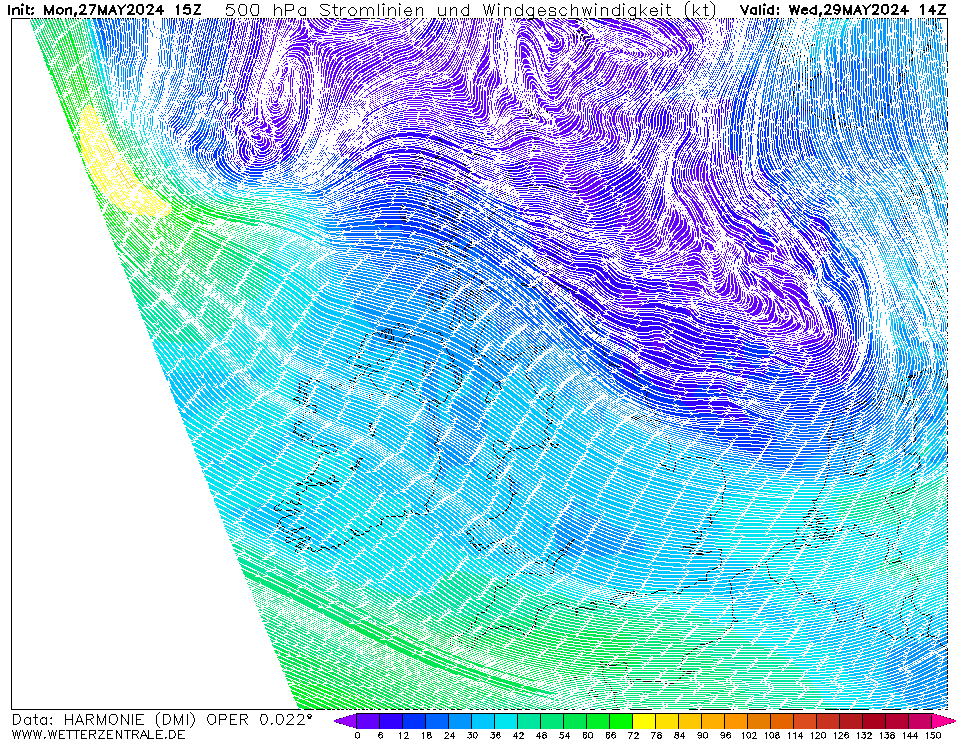Click the 'Data: HARMONIE (DMI) OPER 0.022°' label
Image resolution: width=959 pixels, height=741 pixels.
coord(162,720)
